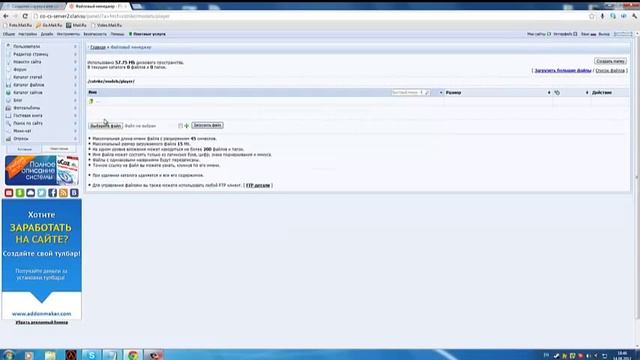
Task: Open the Безопасность menu
Action: (95, 34)
